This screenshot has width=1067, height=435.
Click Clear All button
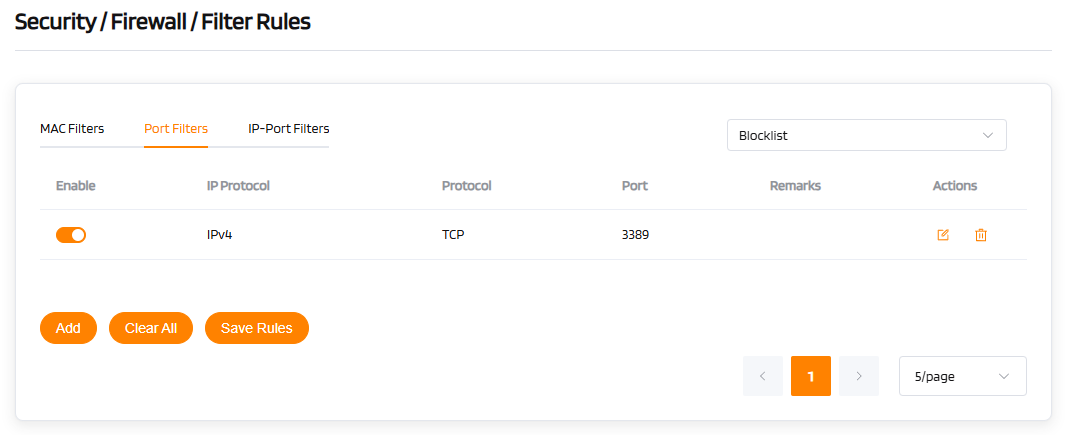click(x=151, y=328)
